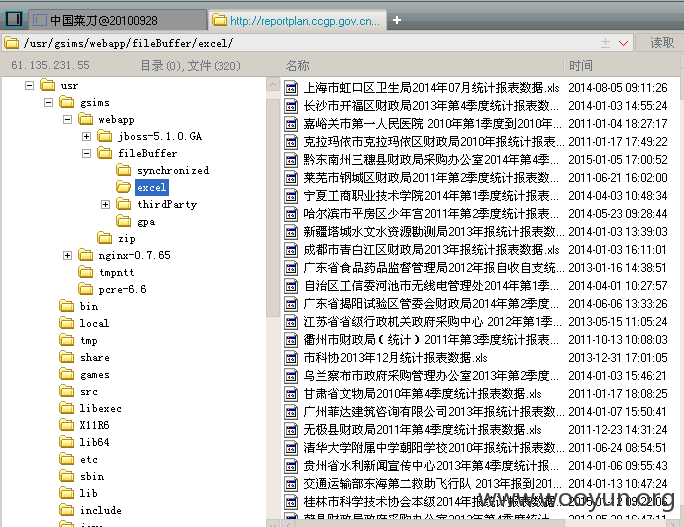
Task: Click xls icon of 嘉峪关市第一人民医院 file
Action: pyautogui.click(x=291, y=124)
